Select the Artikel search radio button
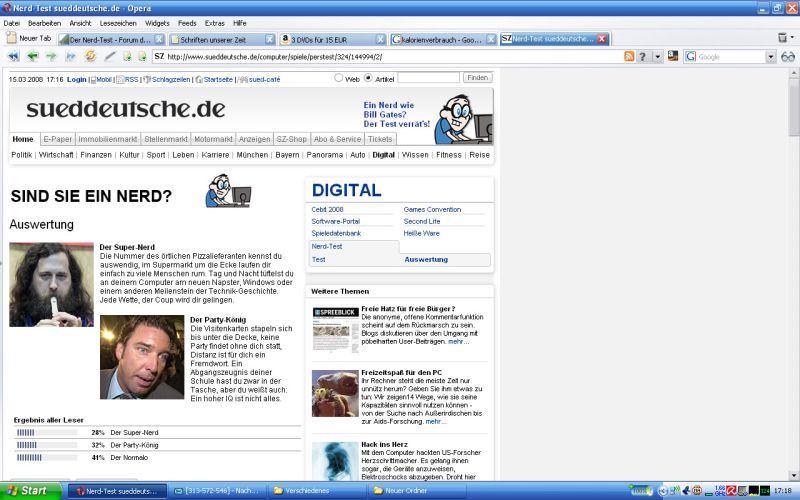The height and width of the screenshot is (500, 800). coord(368,78)
